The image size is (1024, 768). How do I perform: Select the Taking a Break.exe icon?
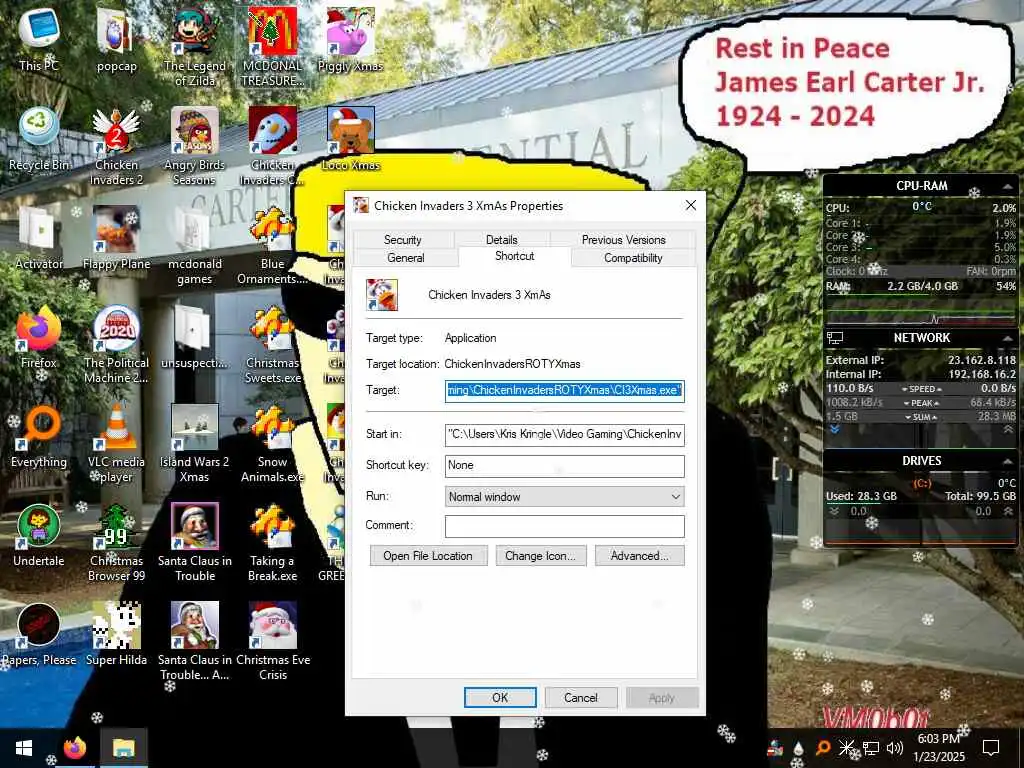click(272, 543)
